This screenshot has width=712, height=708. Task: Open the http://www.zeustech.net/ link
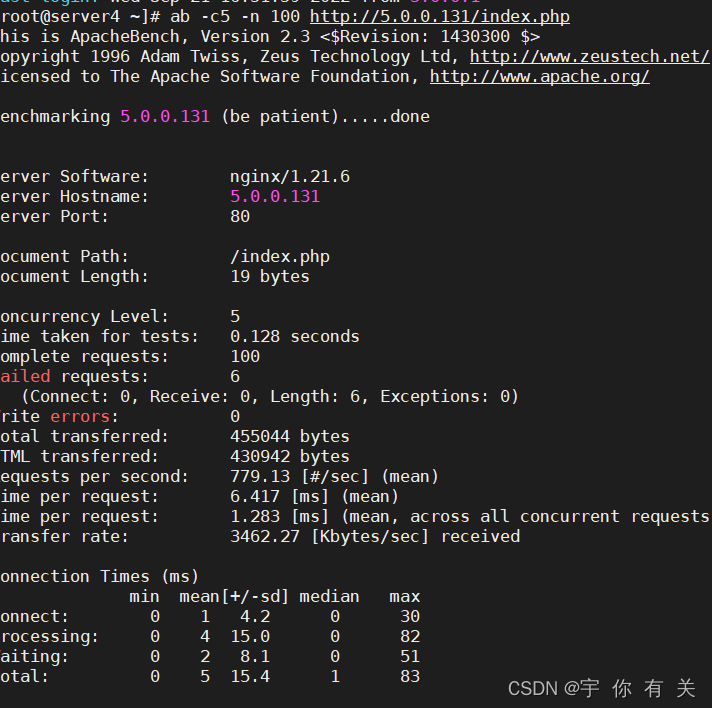click(x=589, y=57)
